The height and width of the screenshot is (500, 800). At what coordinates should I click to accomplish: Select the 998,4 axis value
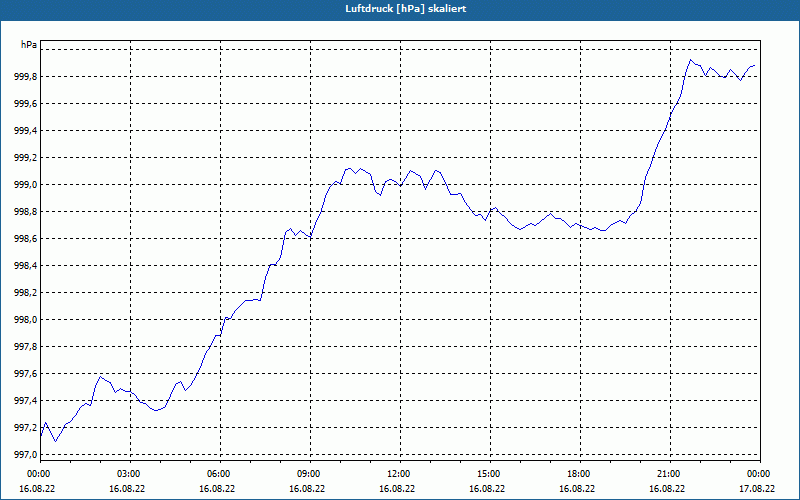(25, 266)
